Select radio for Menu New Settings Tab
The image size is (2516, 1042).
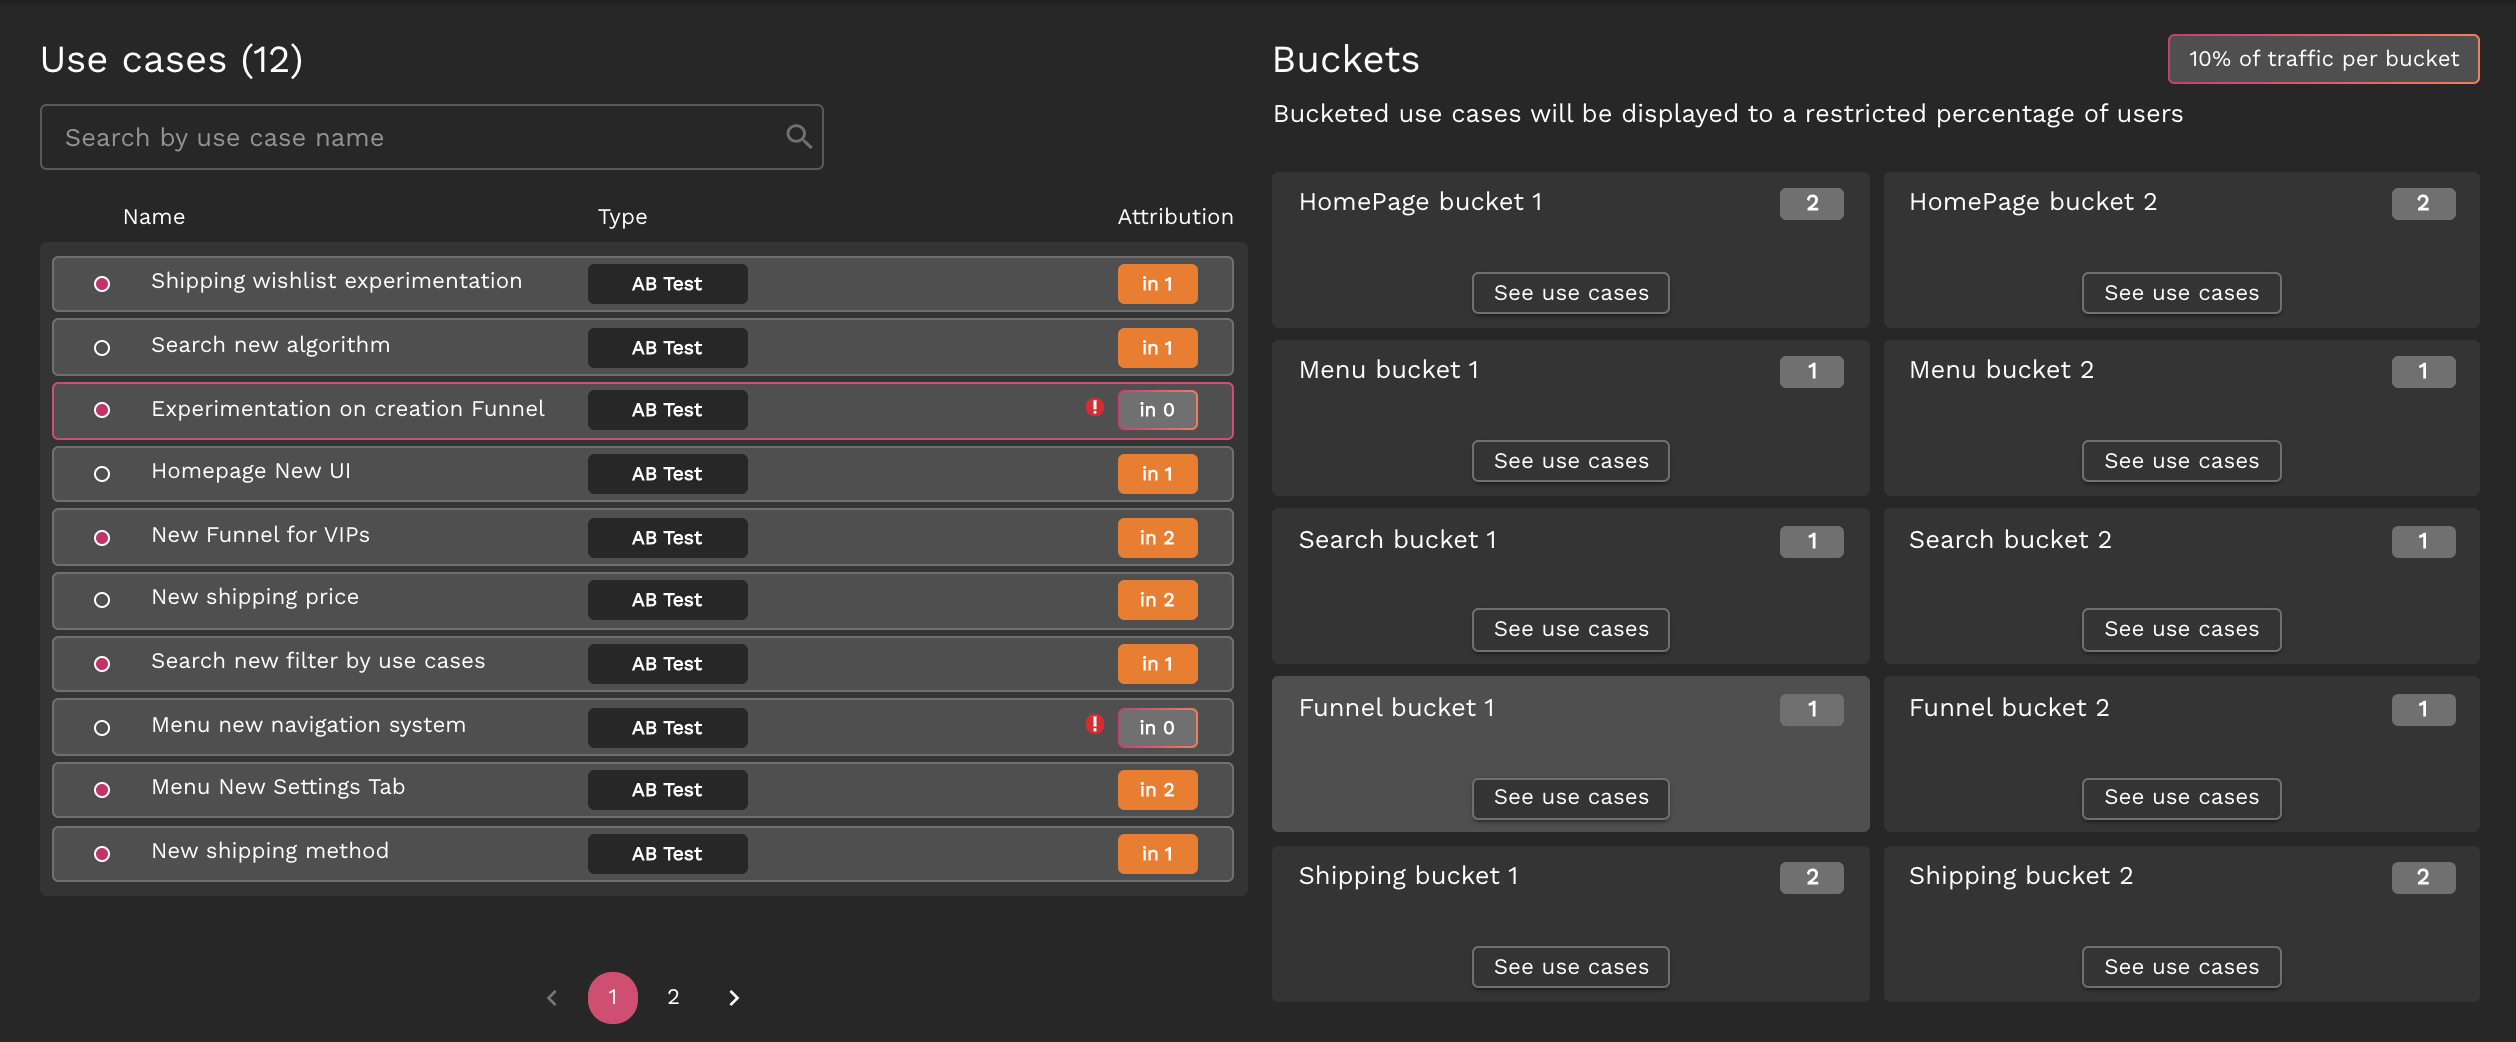pos(102,790)
